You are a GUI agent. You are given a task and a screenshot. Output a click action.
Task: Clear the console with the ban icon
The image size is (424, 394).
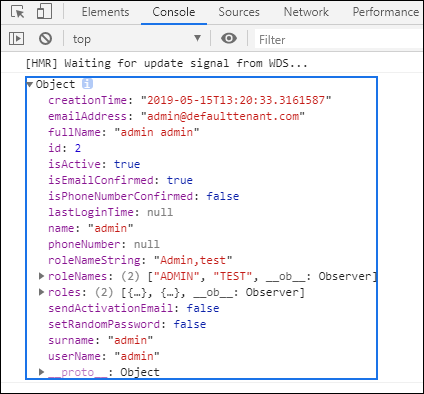pyautogui.click(x=45, y=39)
